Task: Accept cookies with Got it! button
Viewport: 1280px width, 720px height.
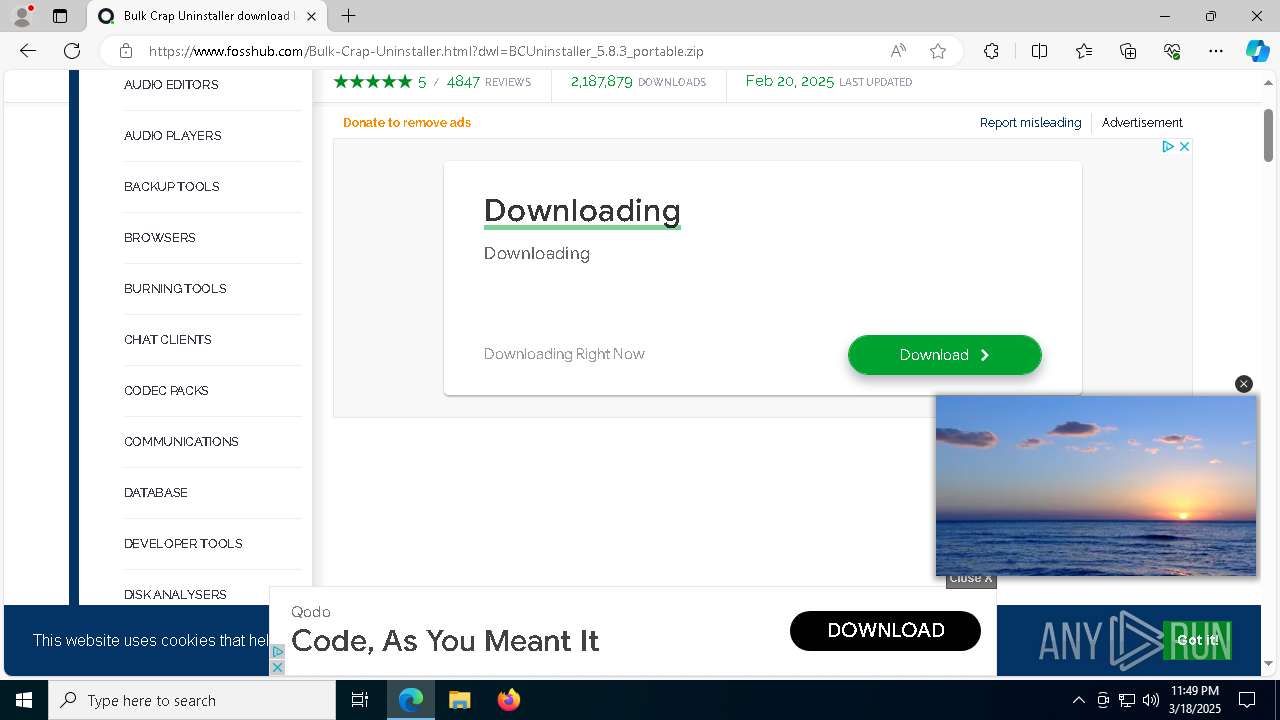Action: point(1197,640)
